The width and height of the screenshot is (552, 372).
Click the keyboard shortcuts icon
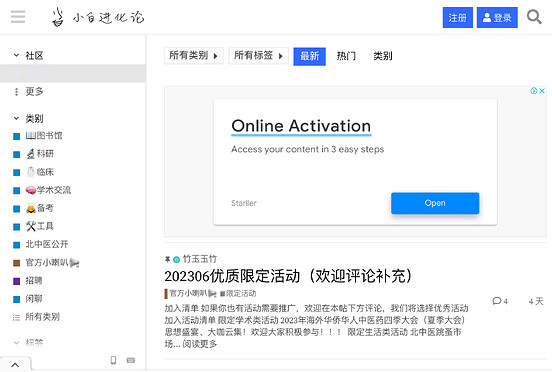131,360
